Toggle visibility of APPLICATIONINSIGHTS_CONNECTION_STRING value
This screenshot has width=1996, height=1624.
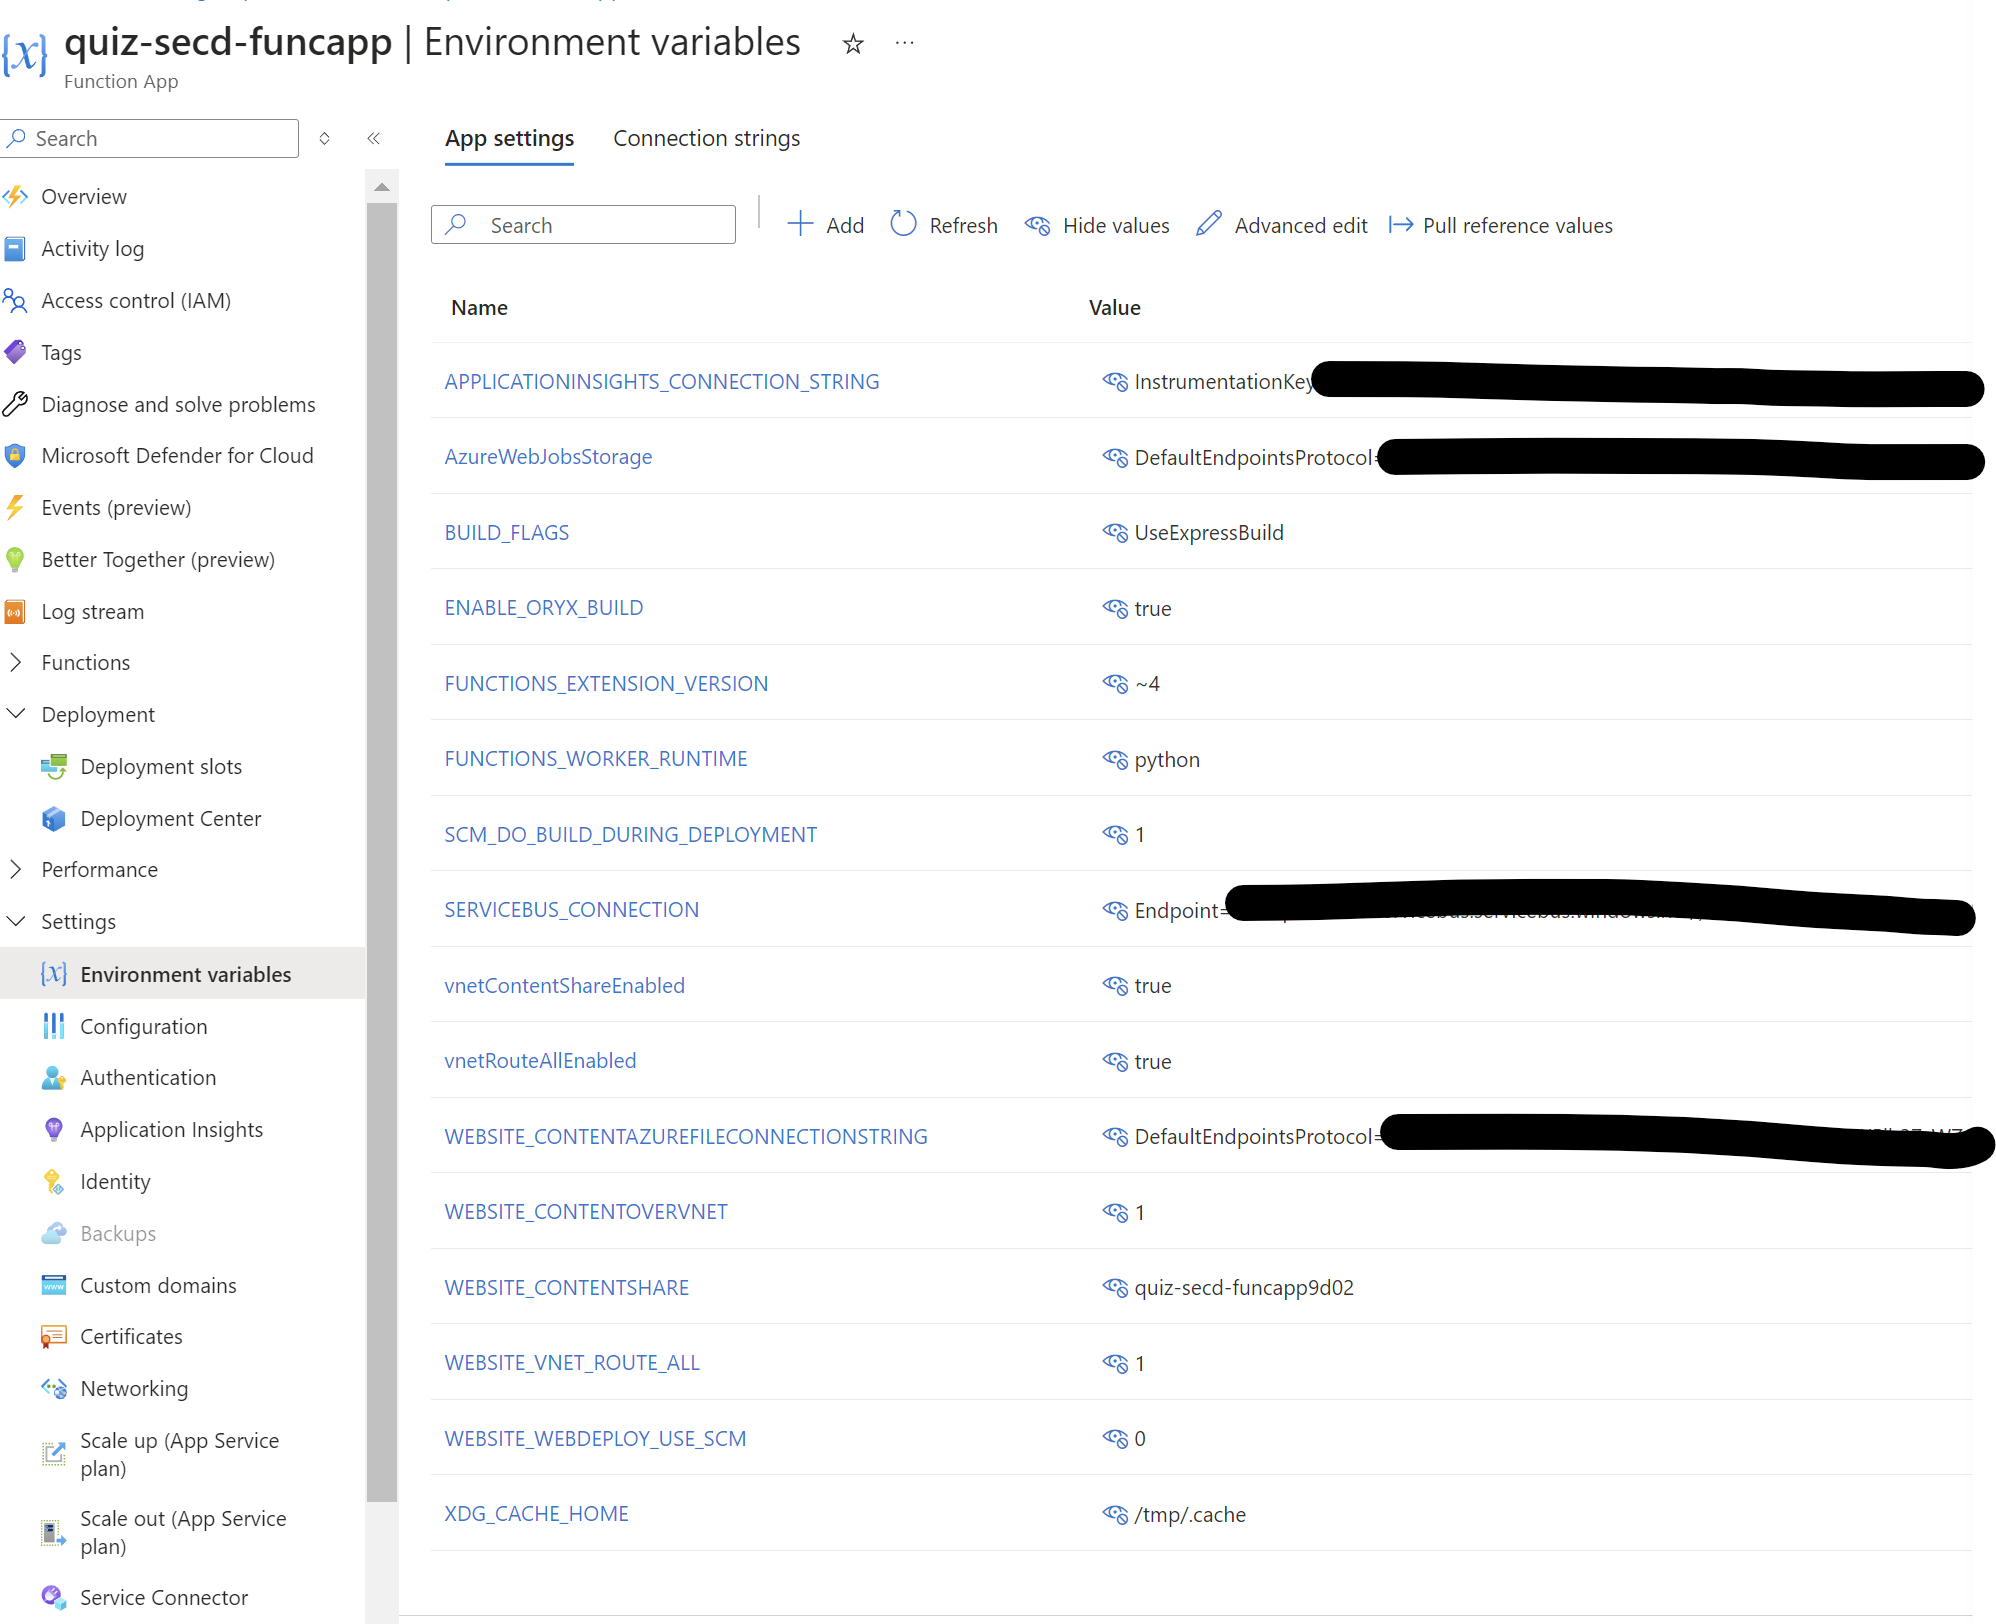coord(1115,381)
